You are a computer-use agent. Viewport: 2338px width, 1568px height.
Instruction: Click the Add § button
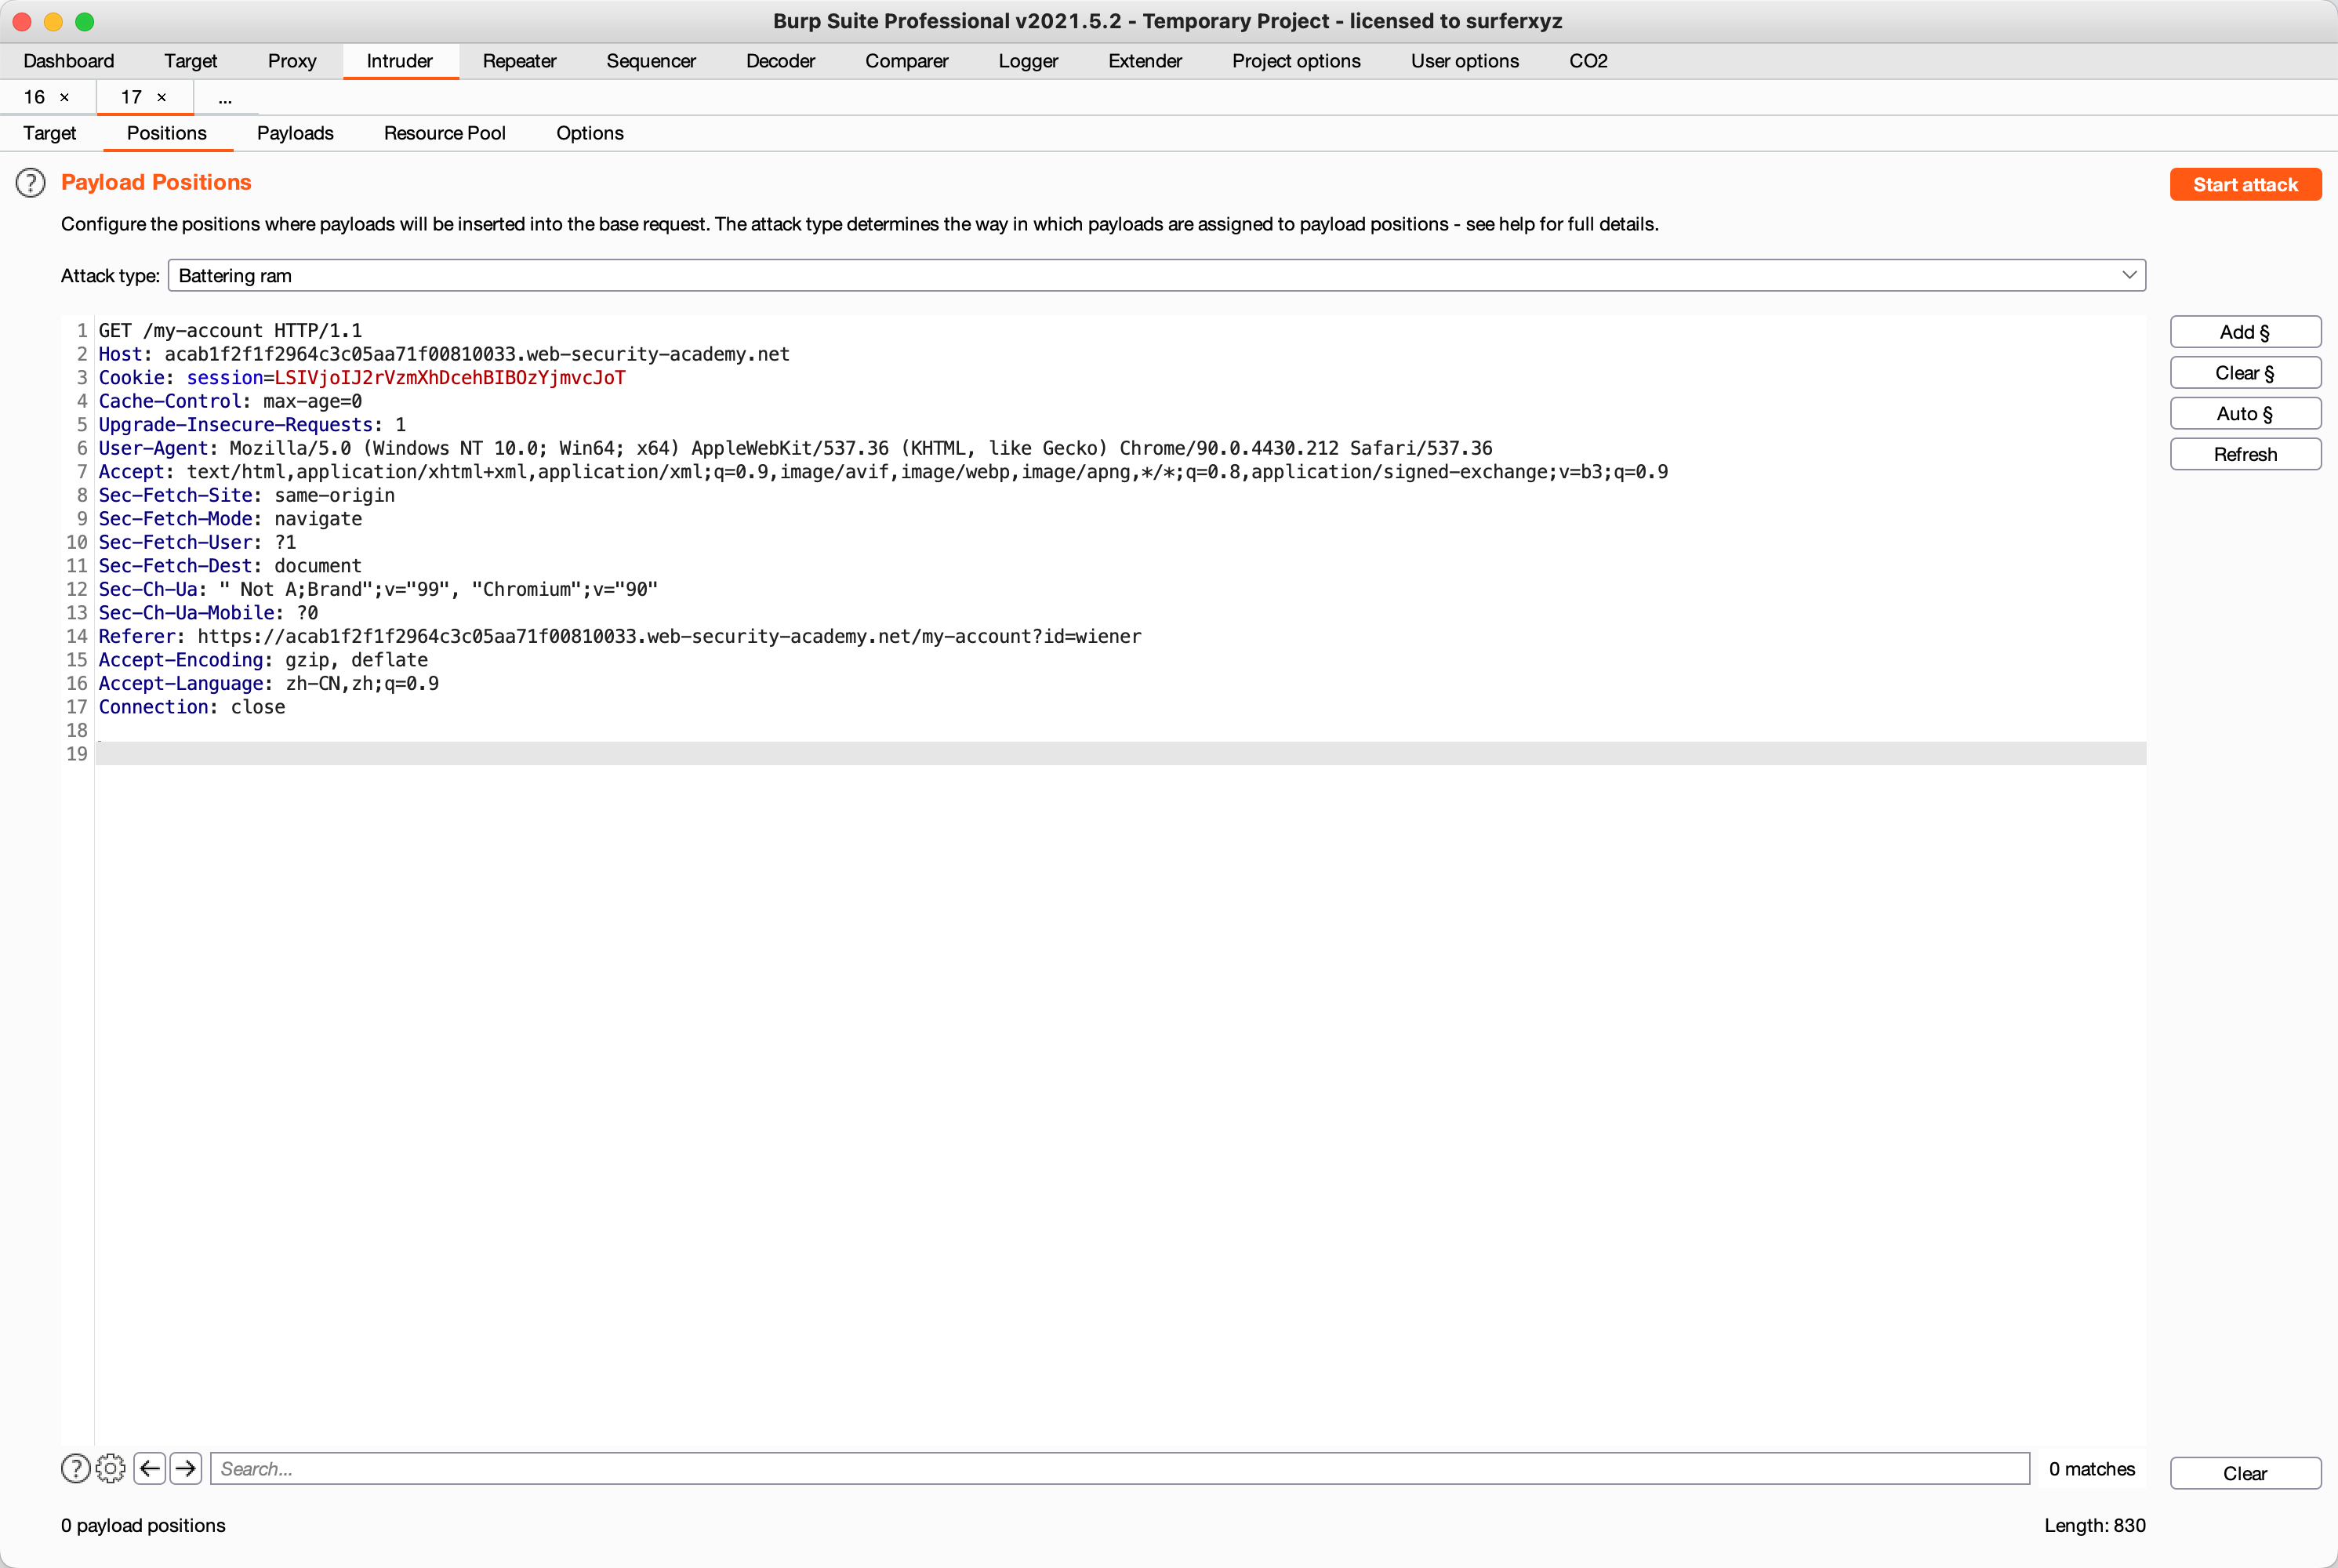pyautogui.click(x=2244, y=332)
